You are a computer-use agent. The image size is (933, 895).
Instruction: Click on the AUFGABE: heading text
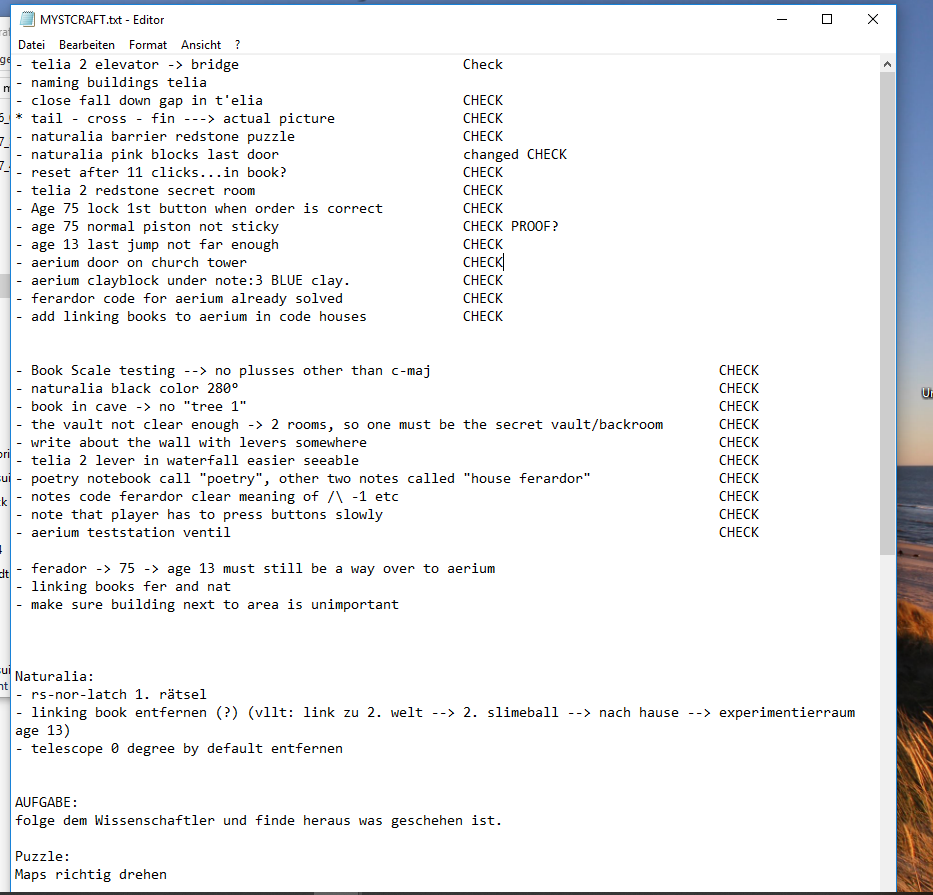[x=47, y=803]
